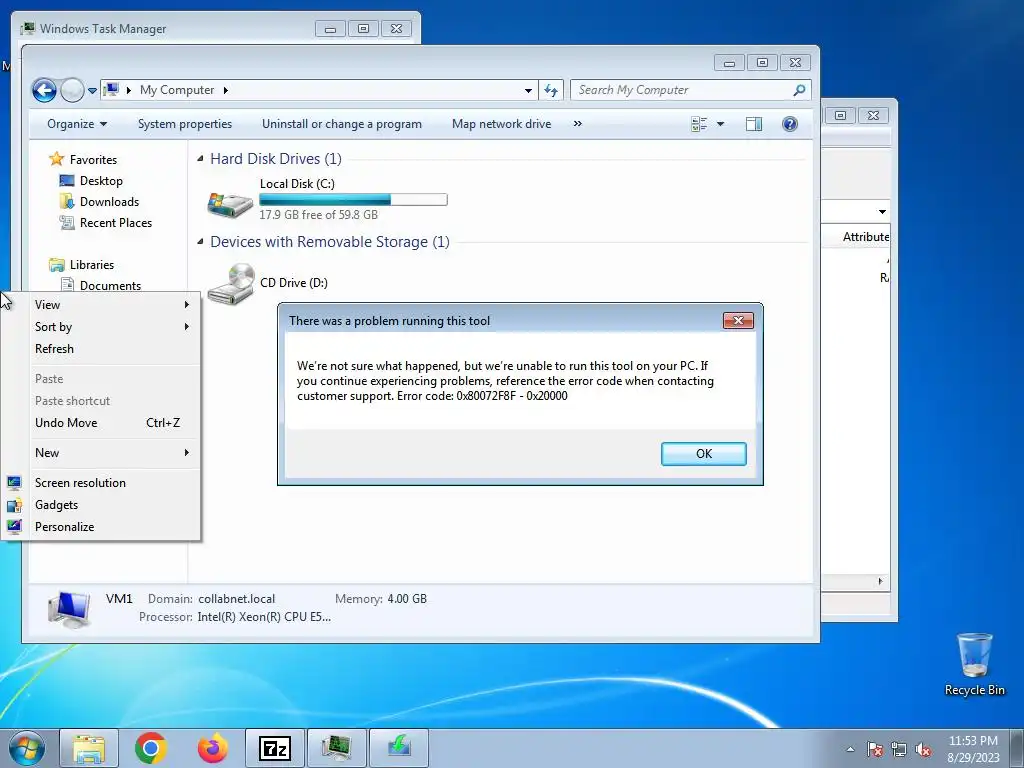
Task: Click chevron after My Computer in breadcrumb
Action: [x=225, y=90]
